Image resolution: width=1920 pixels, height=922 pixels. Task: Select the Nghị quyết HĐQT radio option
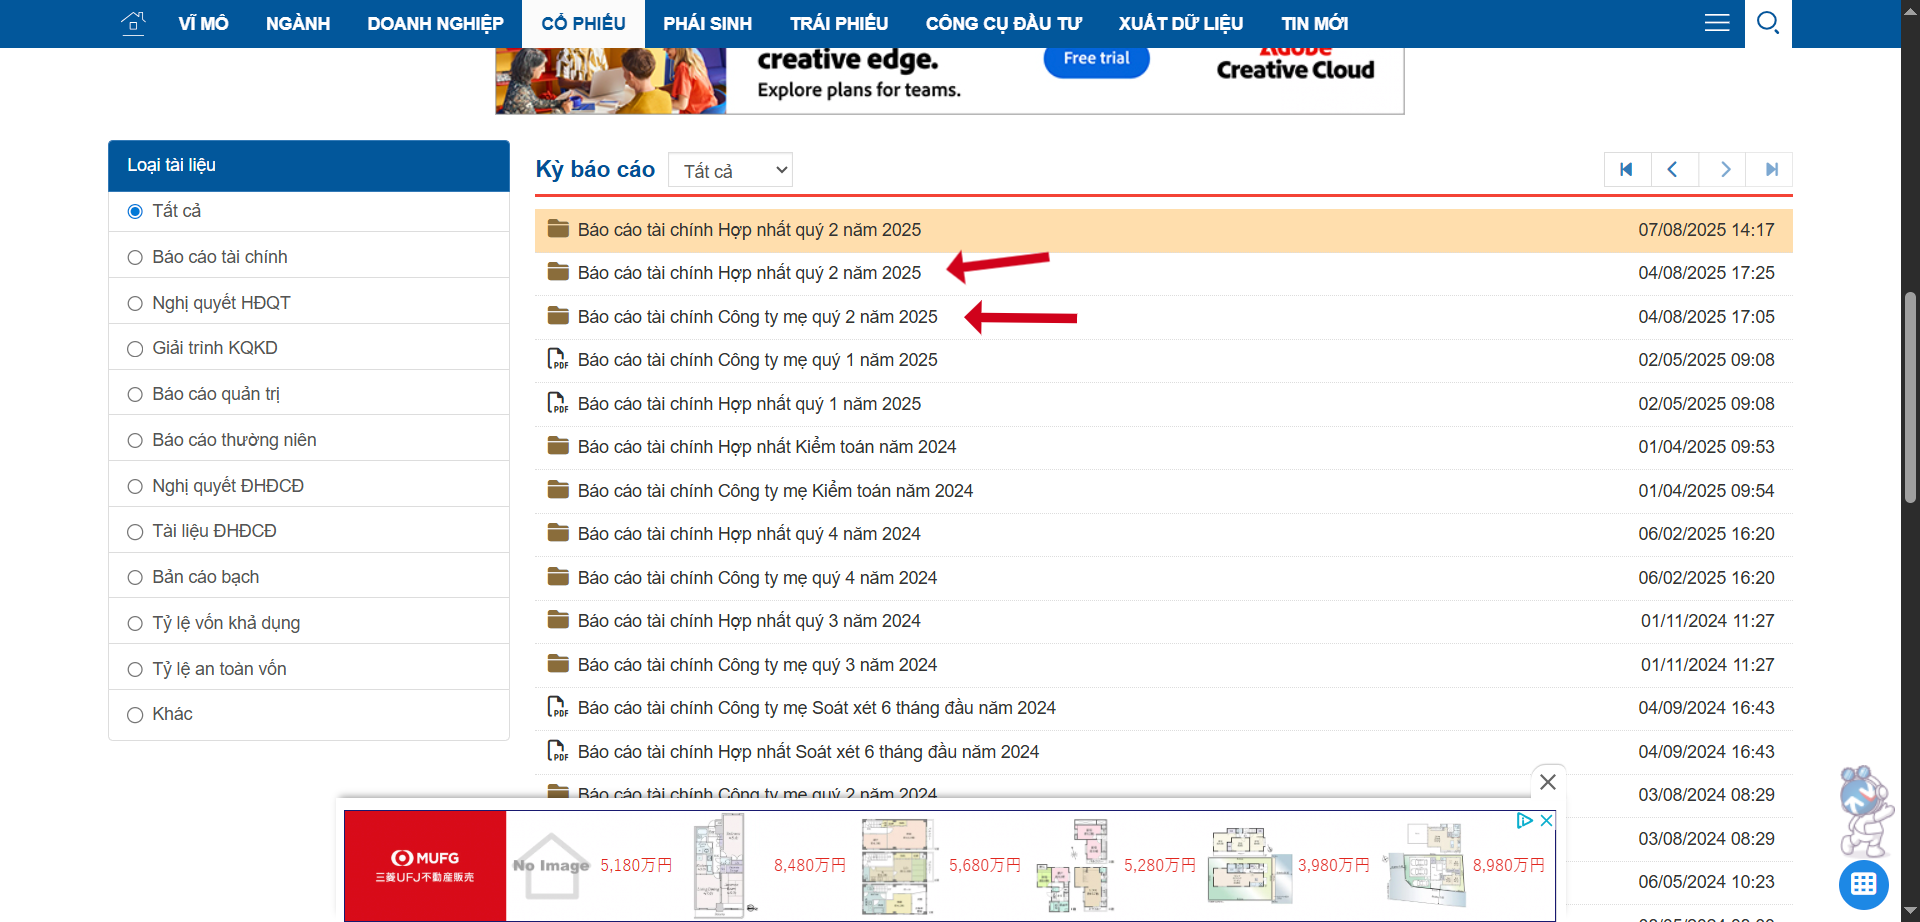pyautogui.click(x=135, y=304)
